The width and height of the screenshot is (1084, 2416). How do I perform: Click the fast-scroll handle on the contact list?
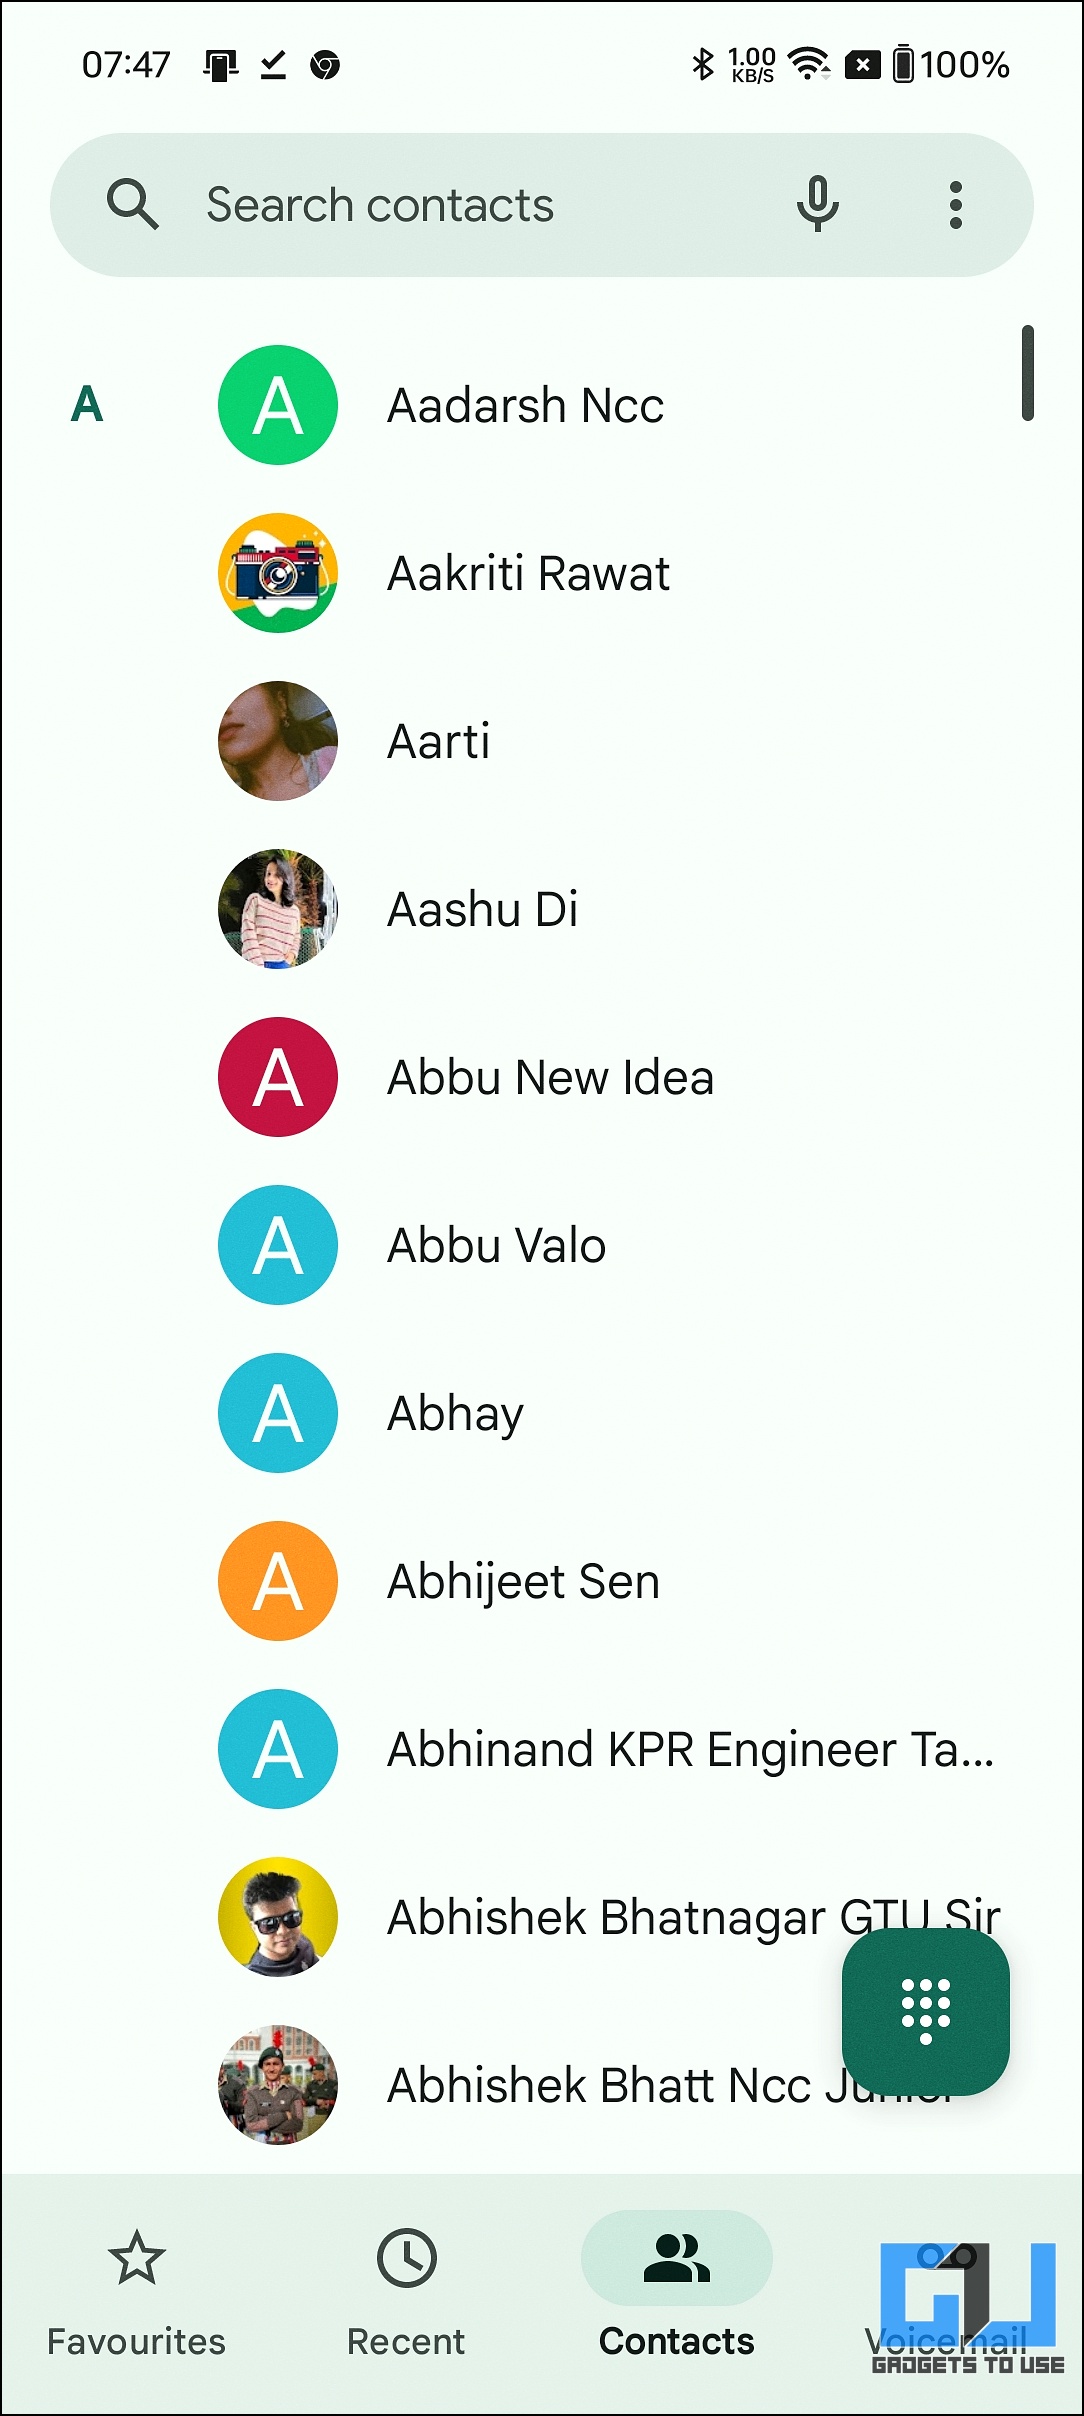[1027, 373]
